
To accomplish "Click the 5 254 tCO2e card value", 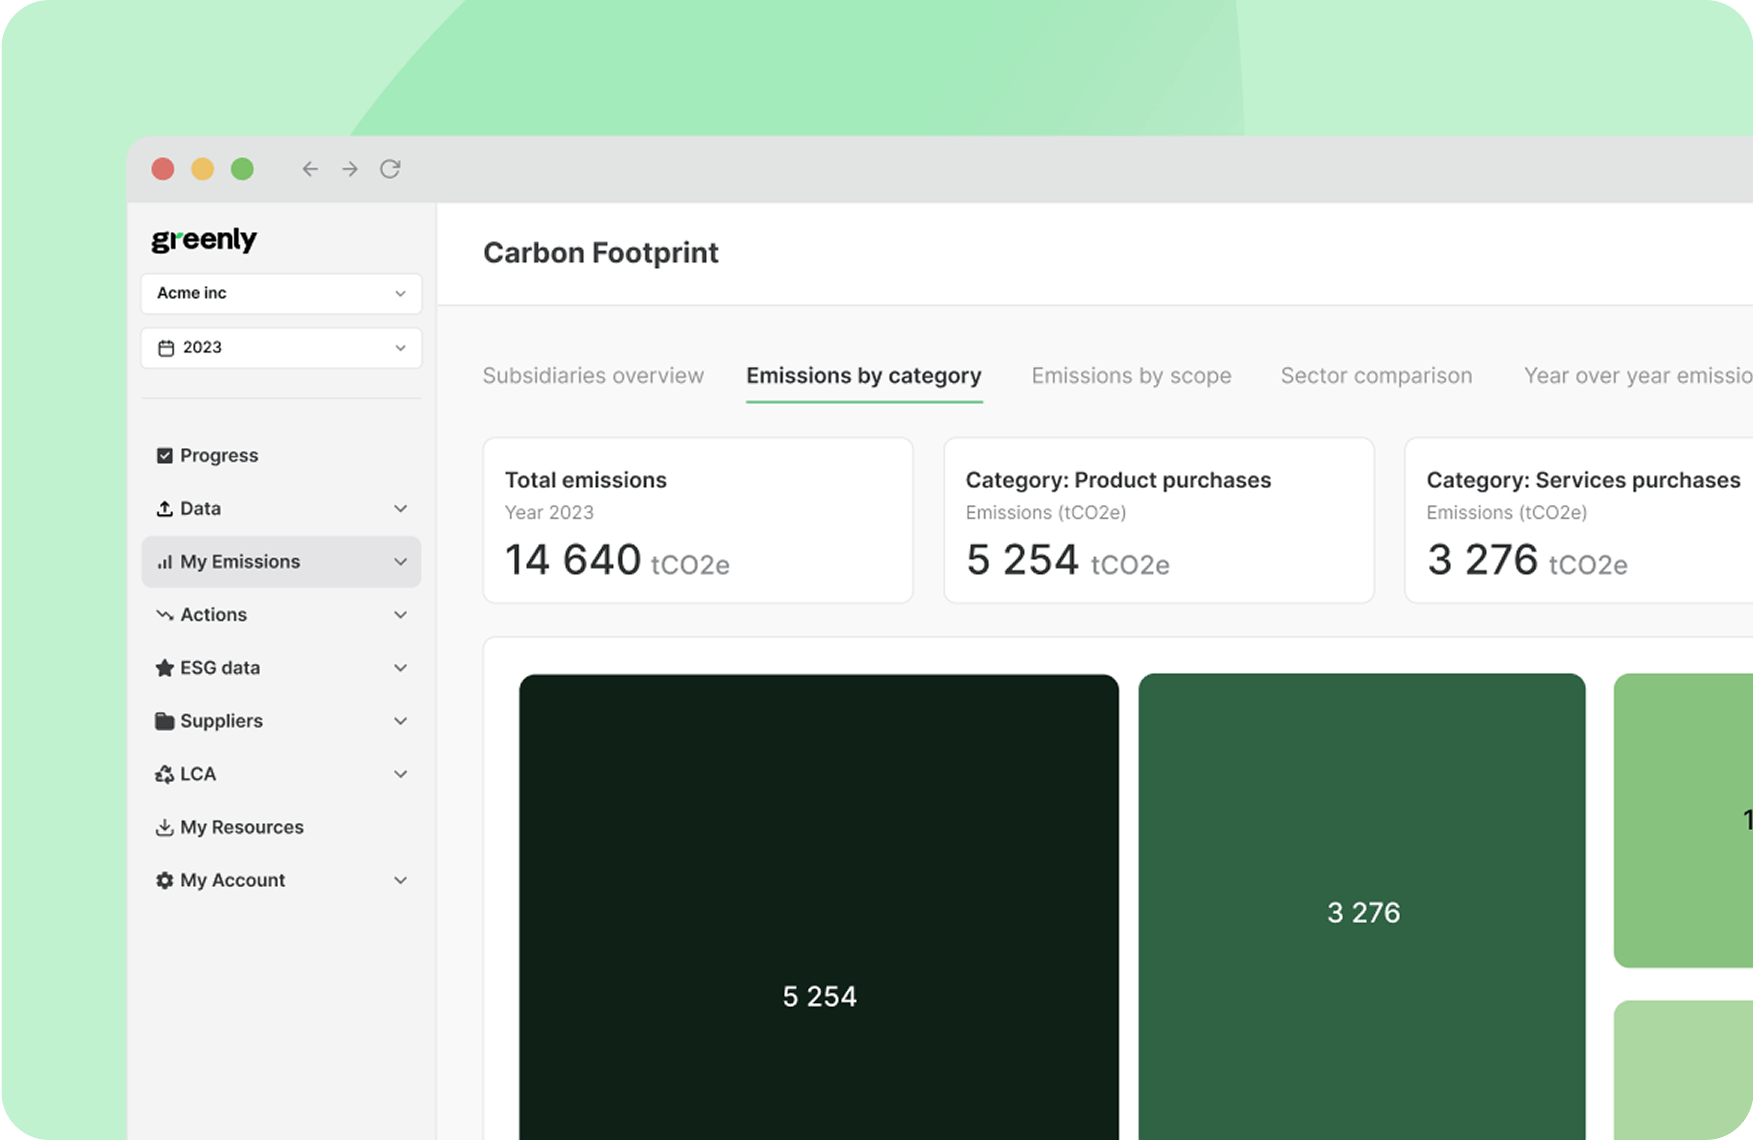I will (1067, 561).
